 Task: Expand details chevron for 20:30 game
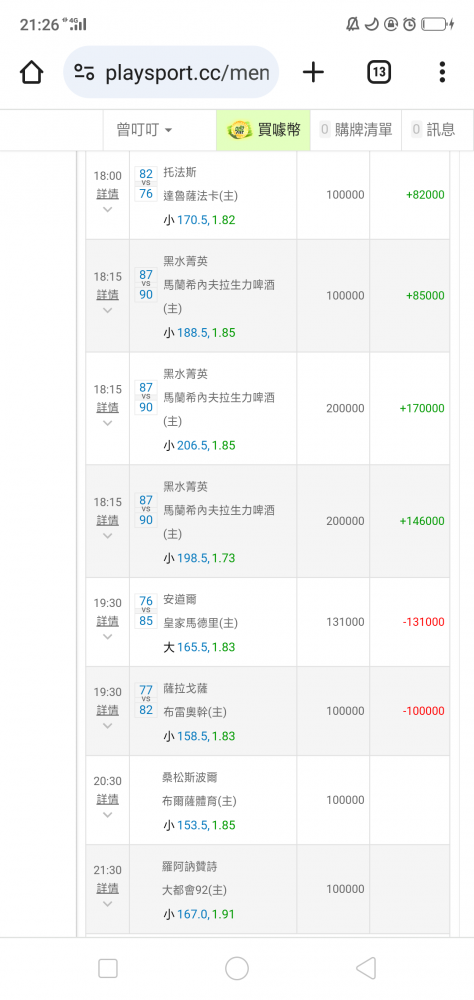107,814
